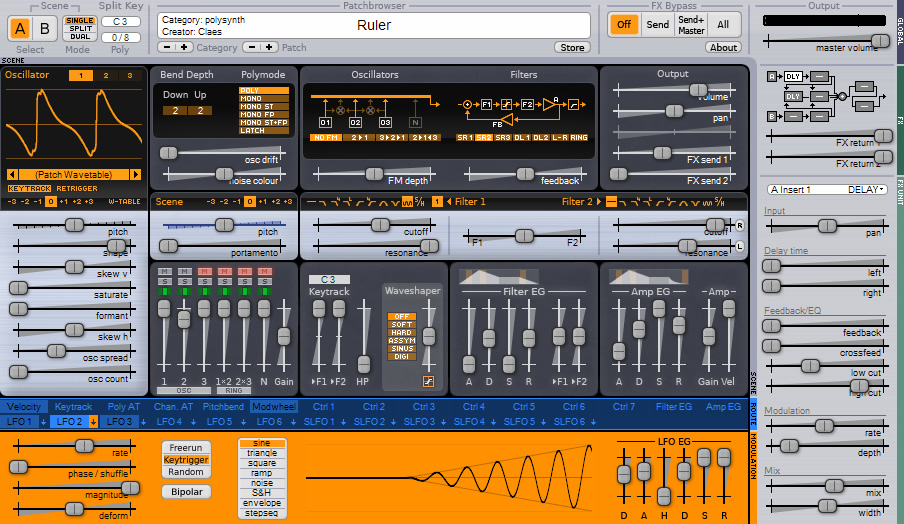
Task: Click the Split Key C3 field
Action: [120, 21]
